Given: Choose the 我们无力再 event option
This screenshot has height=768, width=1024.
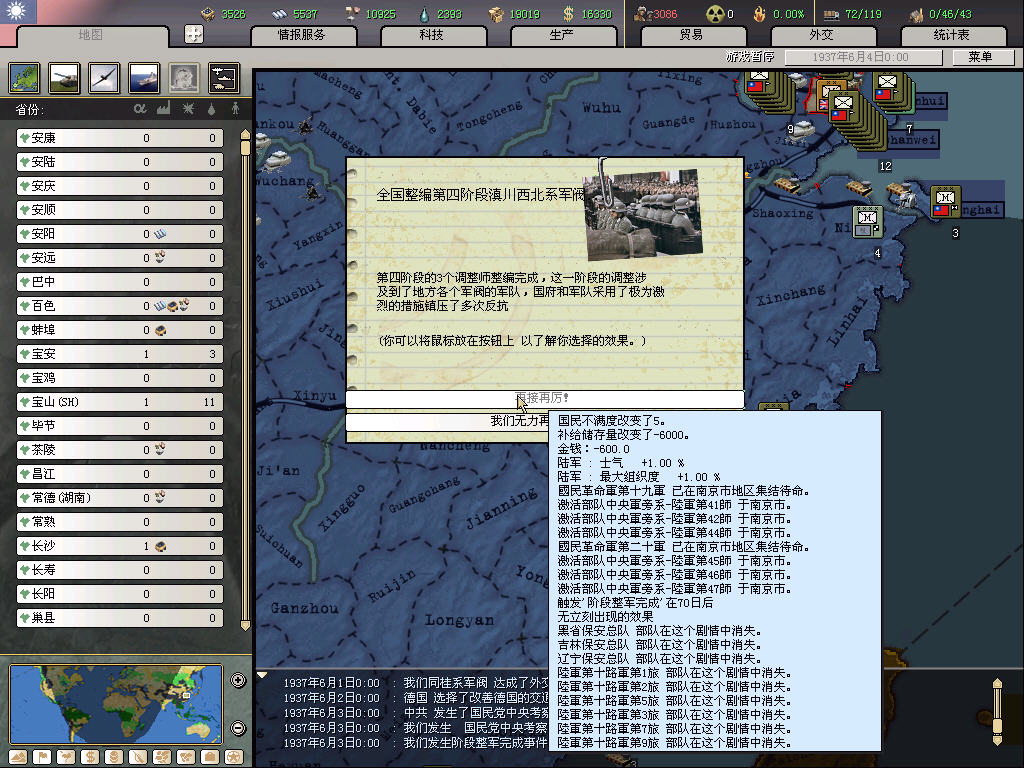Looking at the screenshot, I should pyautogui.click(x=447, y=422).
